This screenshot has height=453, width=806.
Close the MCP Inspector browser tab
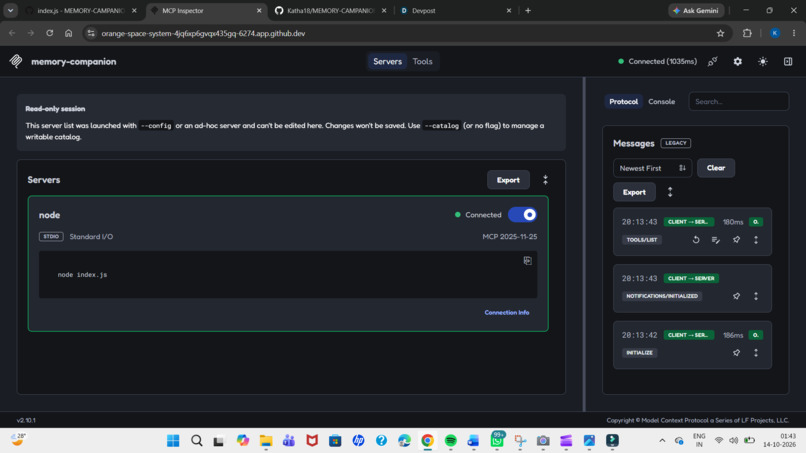[x=259, y=10]
